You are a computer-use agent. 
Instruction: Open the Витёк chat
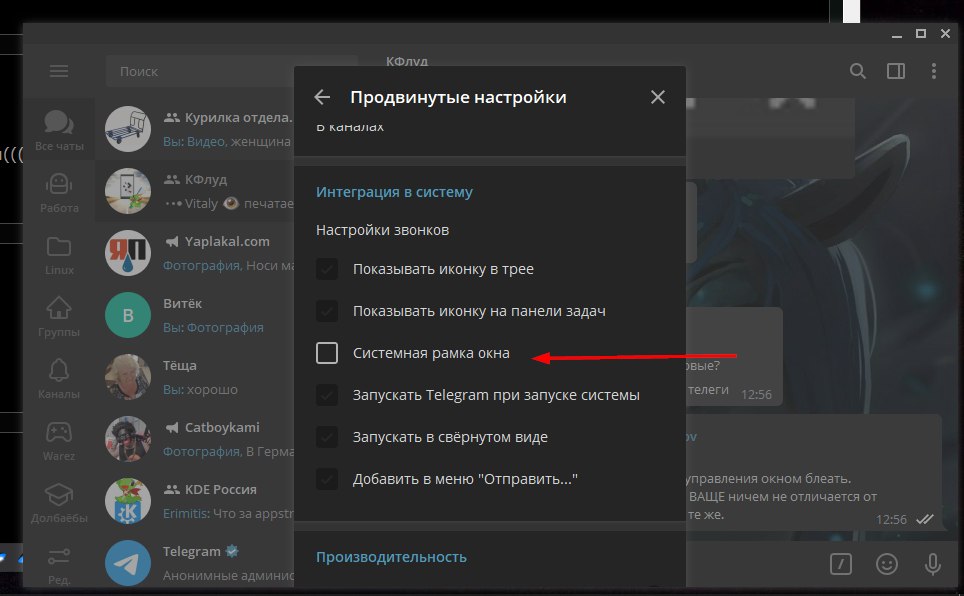pos(195,316)
